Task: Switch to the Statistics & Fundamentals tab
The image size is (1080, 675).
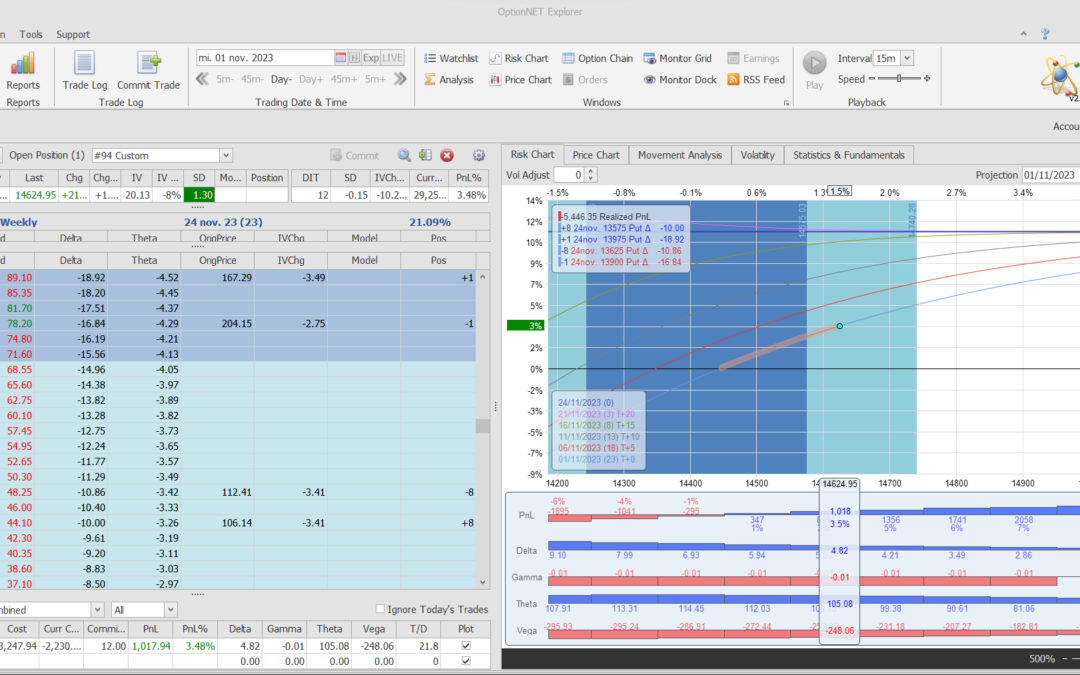Action: point(849,155)
